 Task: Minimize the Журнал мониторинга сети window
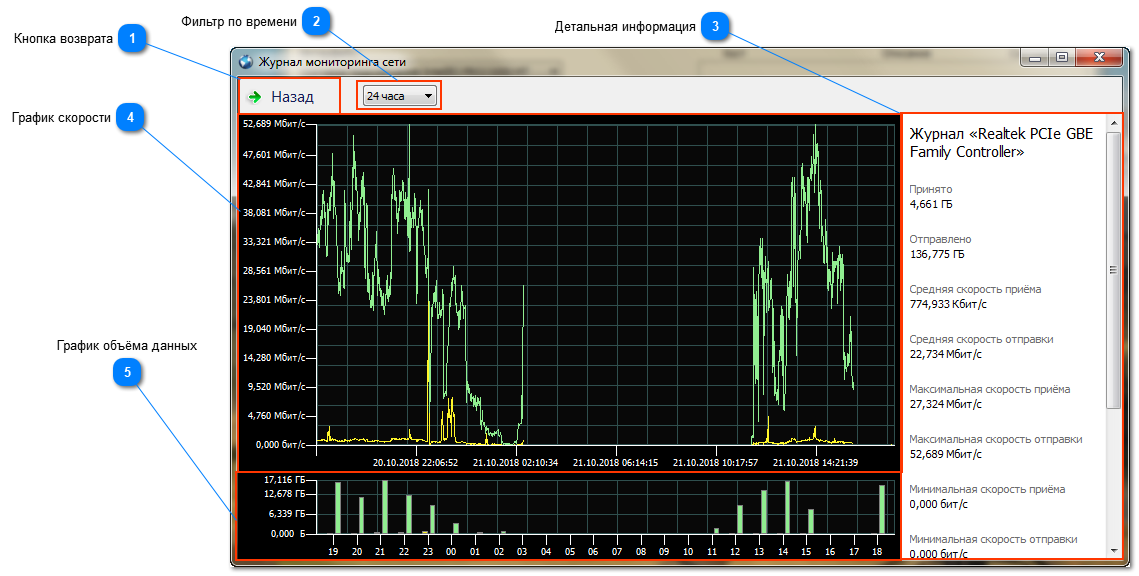(x=1035, y=58)
